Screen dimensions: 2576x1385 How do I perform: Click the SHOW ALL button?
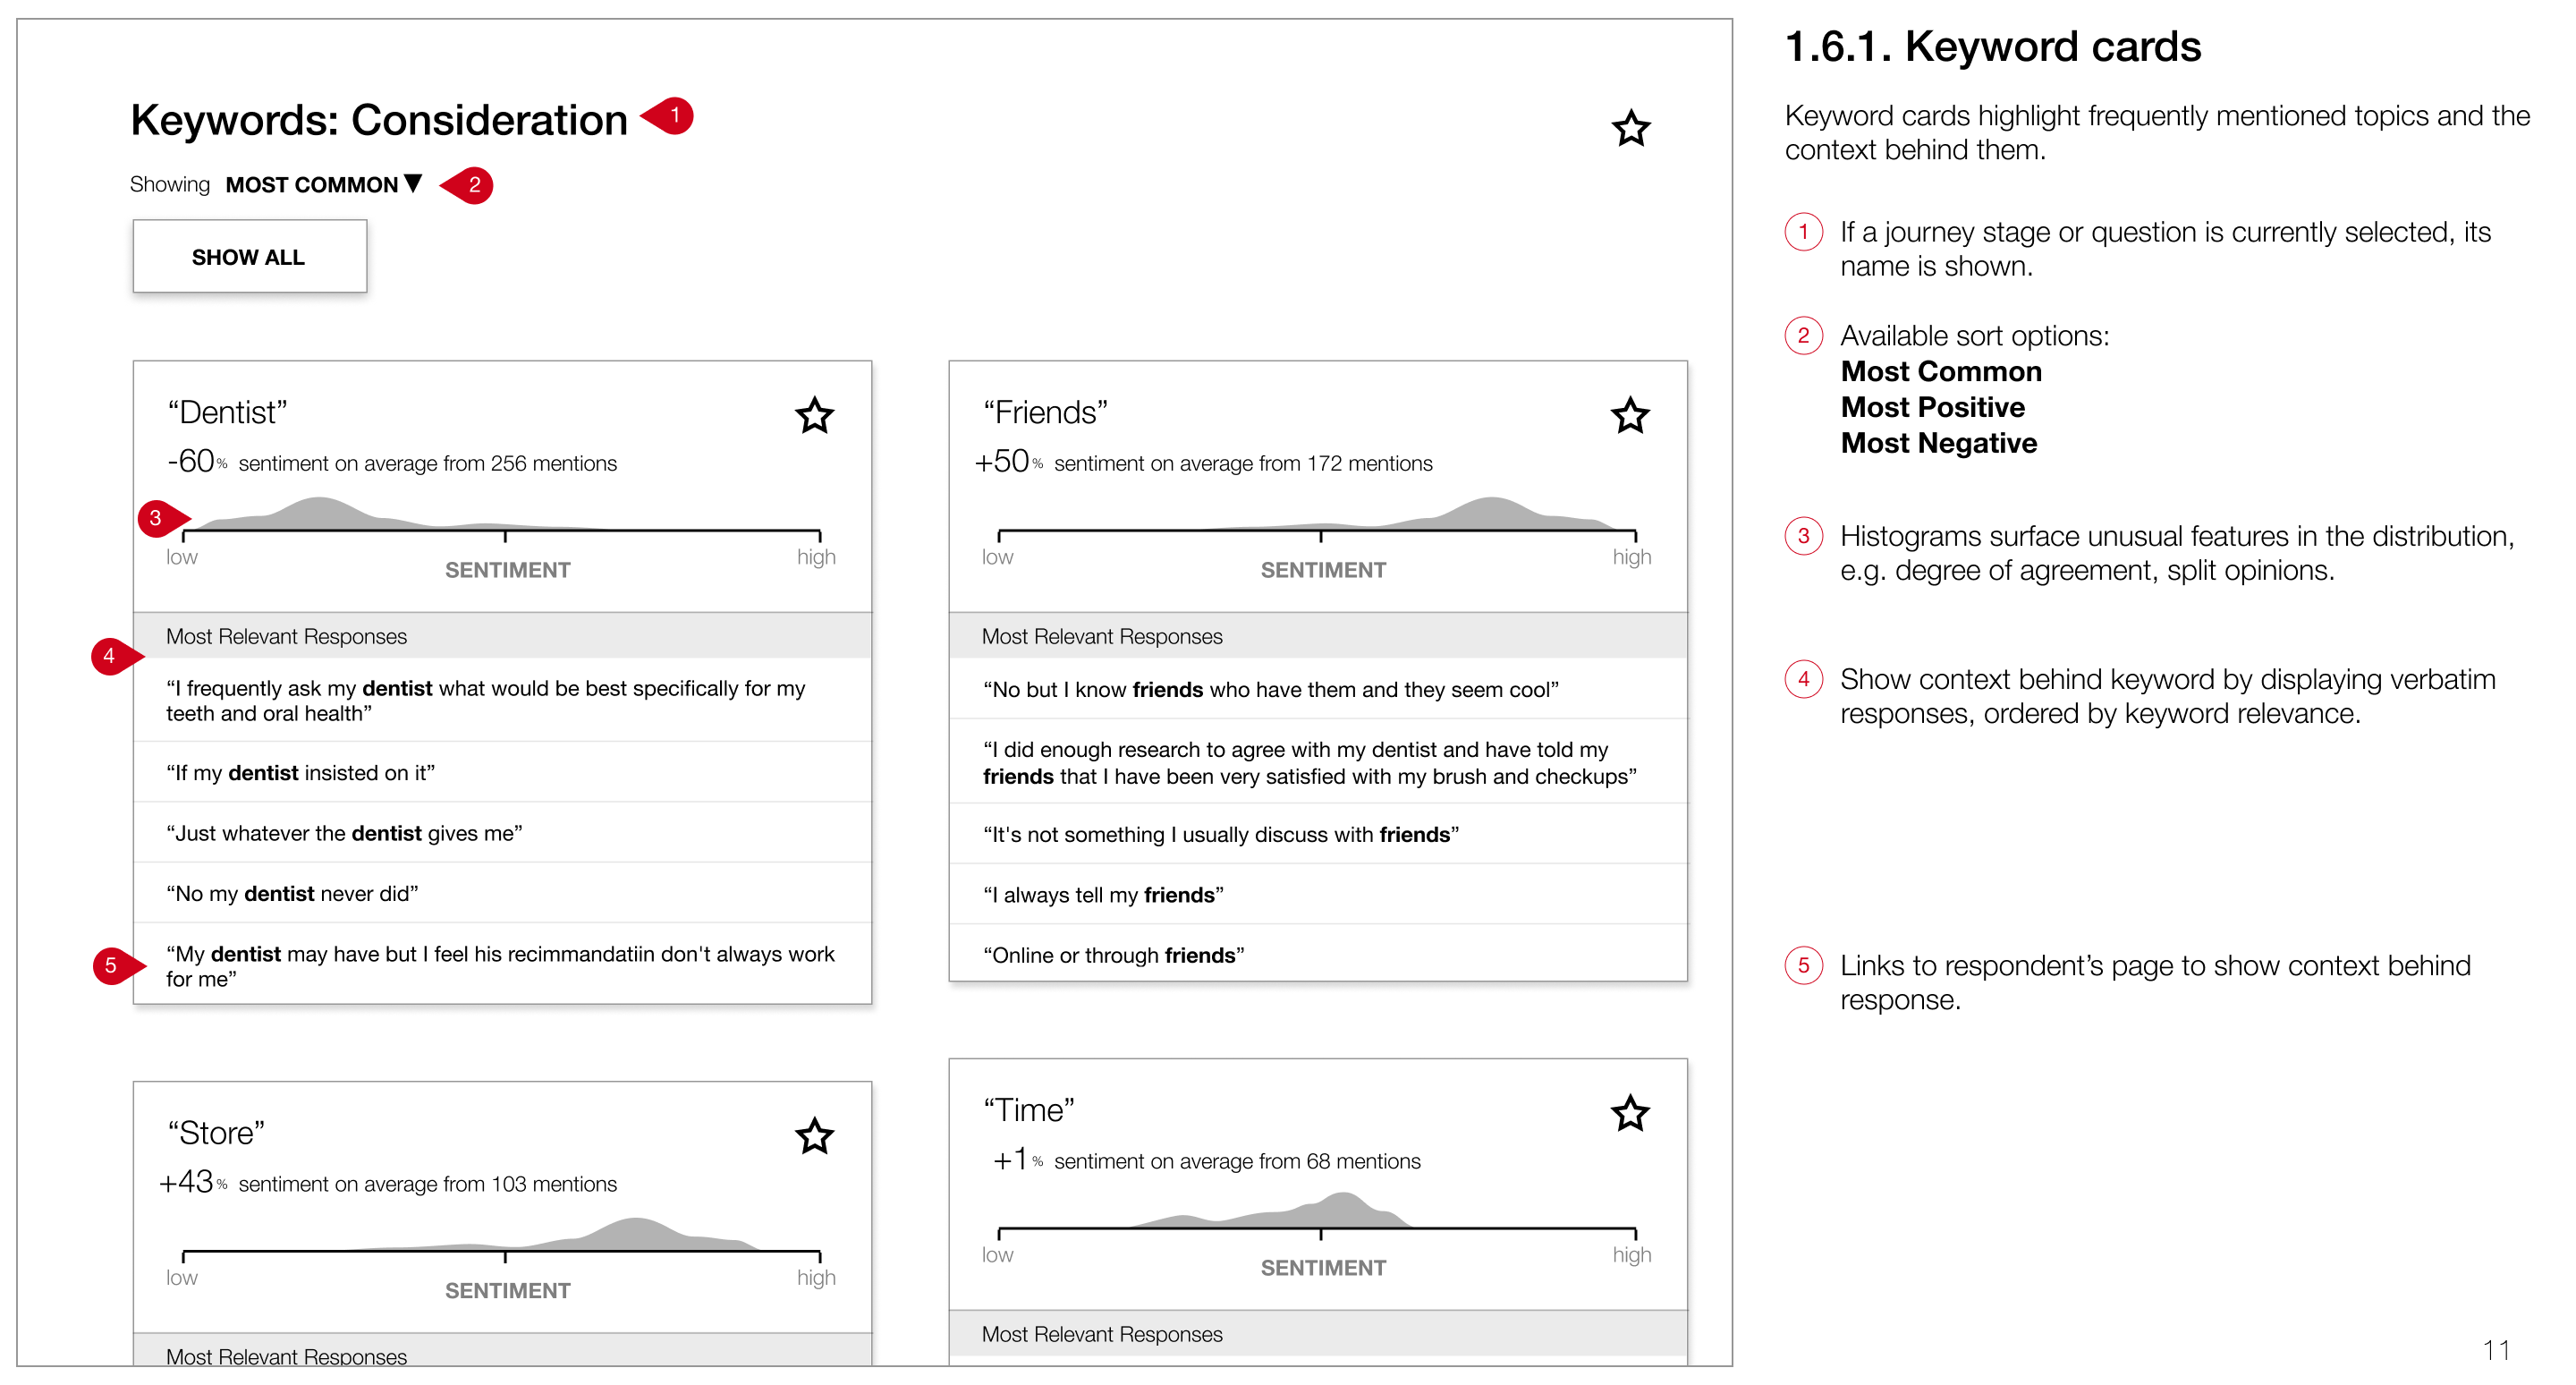point(249,257)
